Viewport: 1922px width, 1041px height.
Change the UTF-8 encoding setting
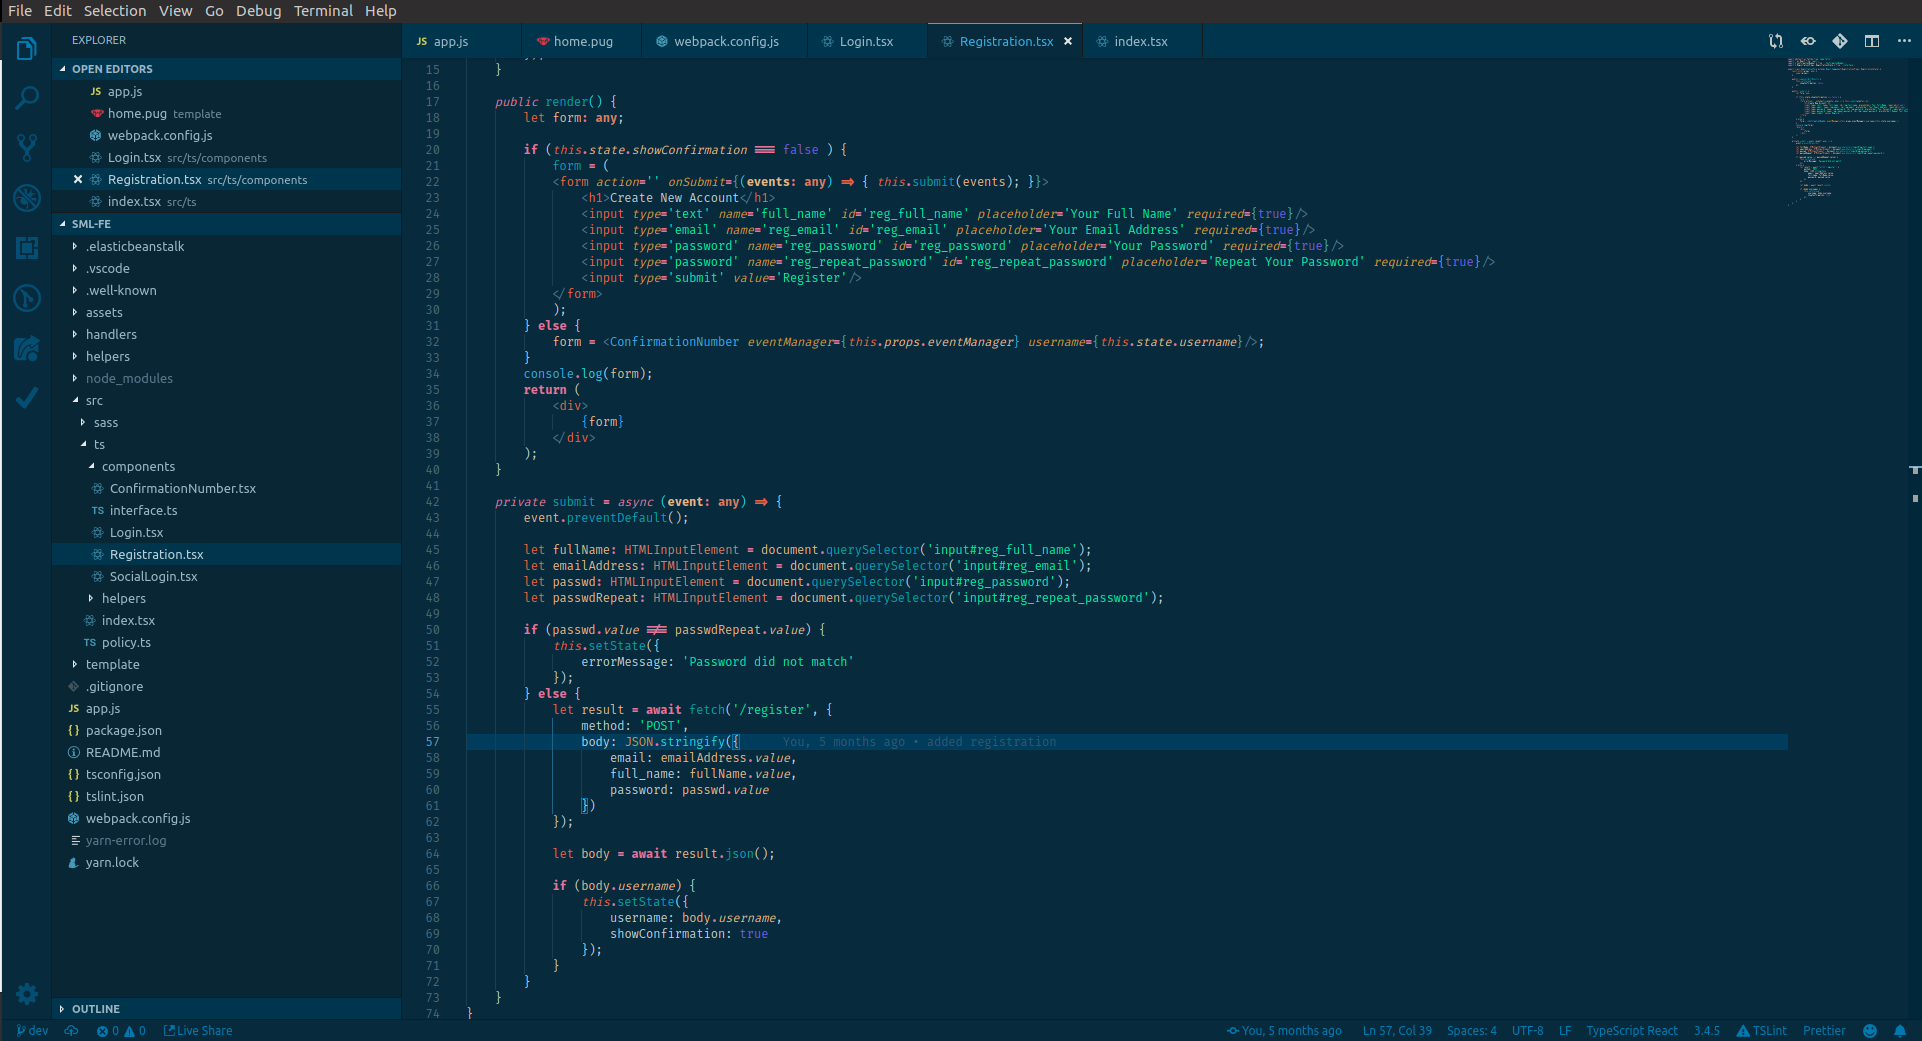coord(1527,1031)
